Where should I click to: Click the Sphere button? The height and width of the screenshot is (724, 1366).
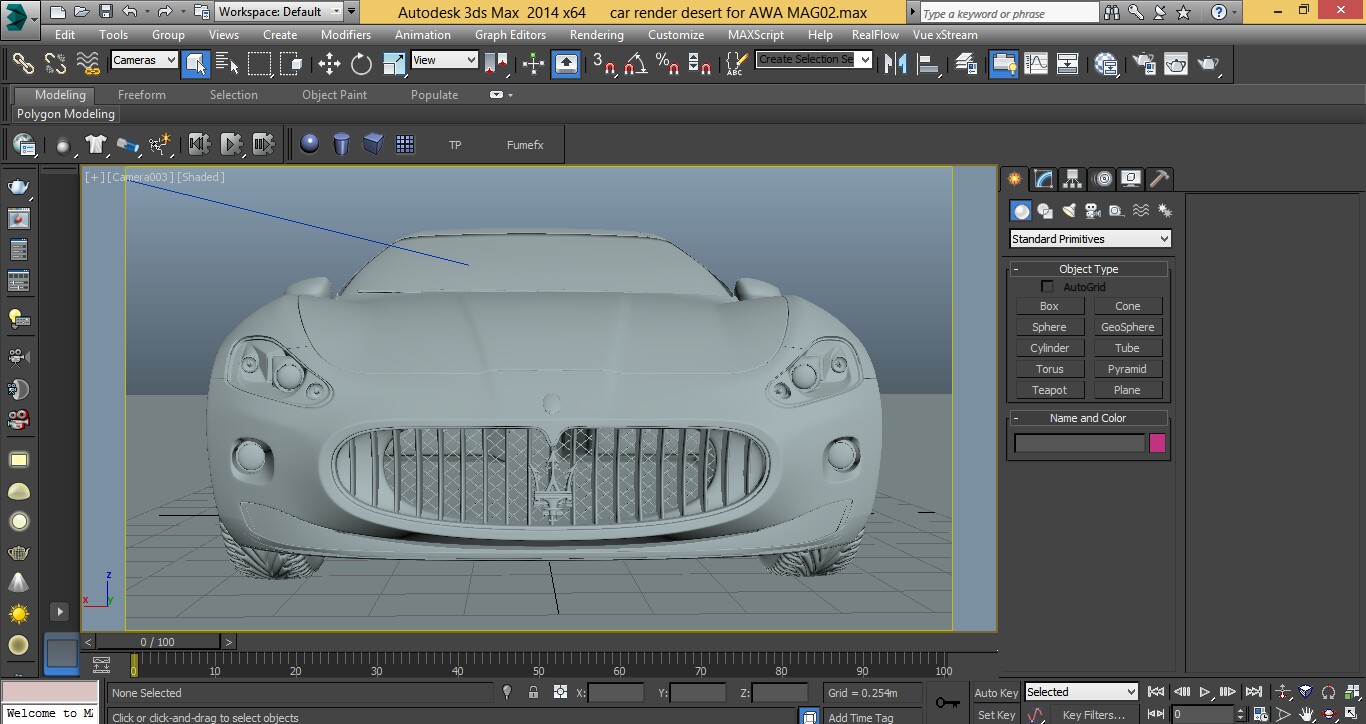click(x=1049, y=327)
